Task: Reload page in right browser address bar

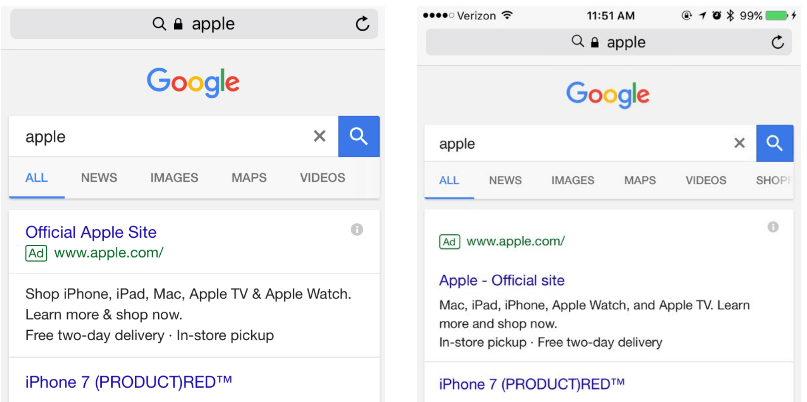Action: click(x=778, y=42)
